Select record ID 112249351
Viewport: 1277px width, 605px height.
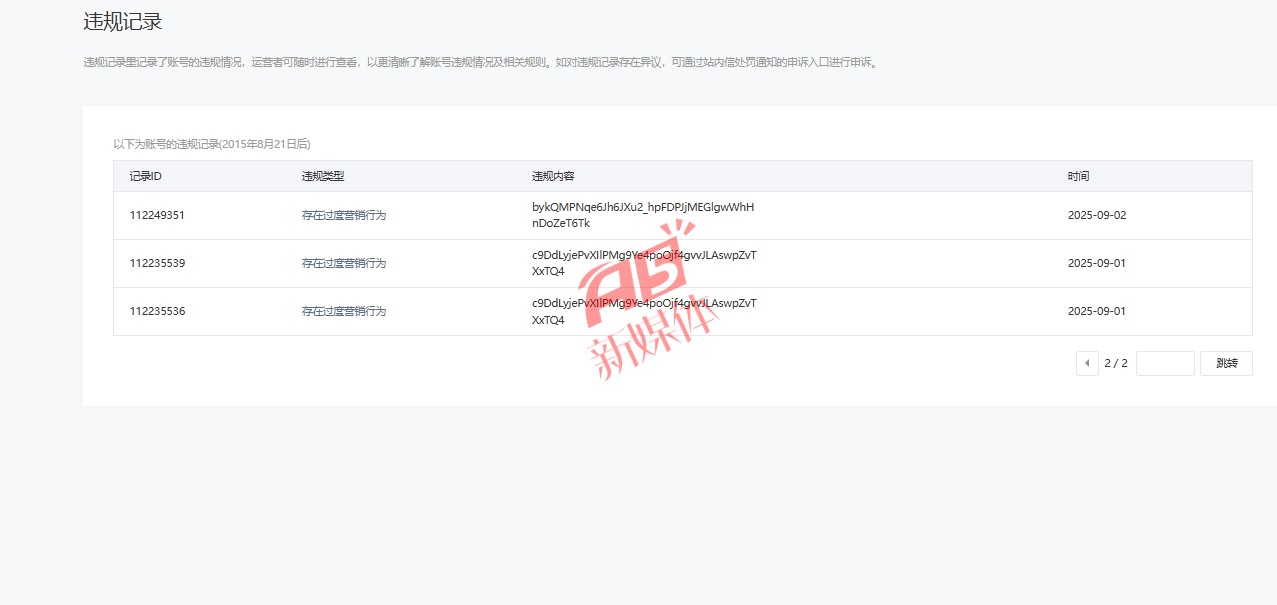[x=157, y=216]
